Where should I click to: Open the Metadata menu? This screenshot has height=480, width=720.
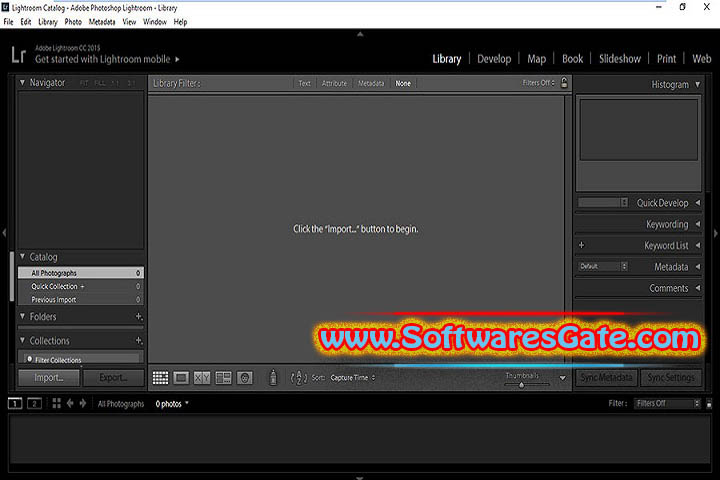[102, 22]
